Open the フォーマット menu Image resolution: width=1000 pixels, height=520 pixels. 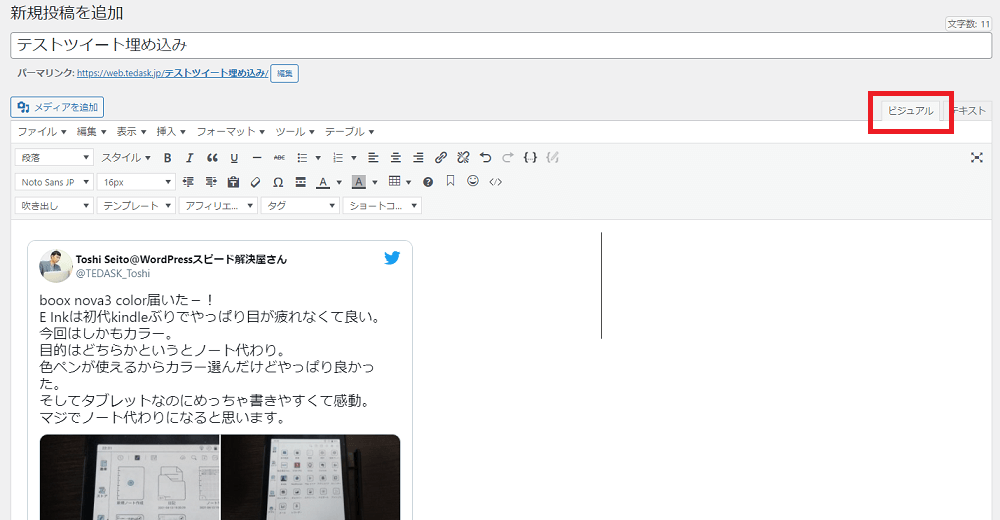pyautogui.click(x=230, y=131)
